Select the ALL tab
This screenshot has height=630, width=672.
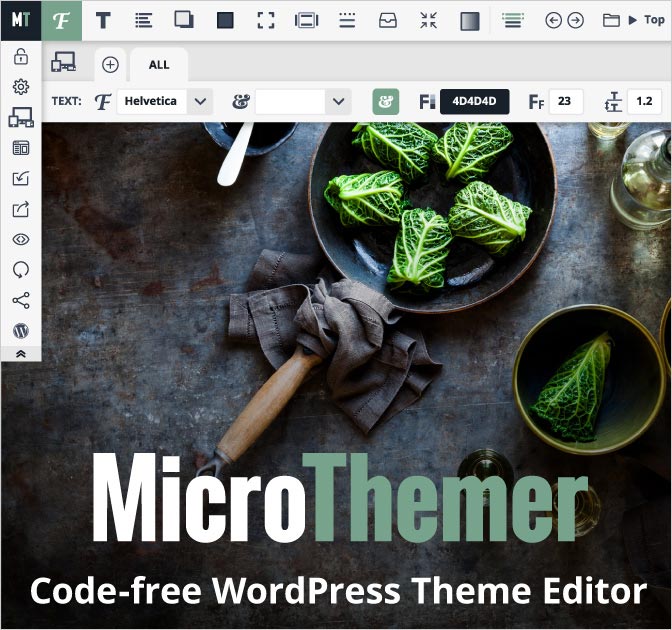pyautogui.click(x=159, y=65)
